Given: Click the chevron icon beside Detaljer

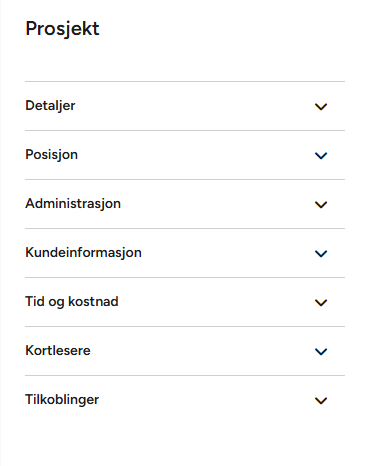Looking at the screenshot, I should click(321, 107).
